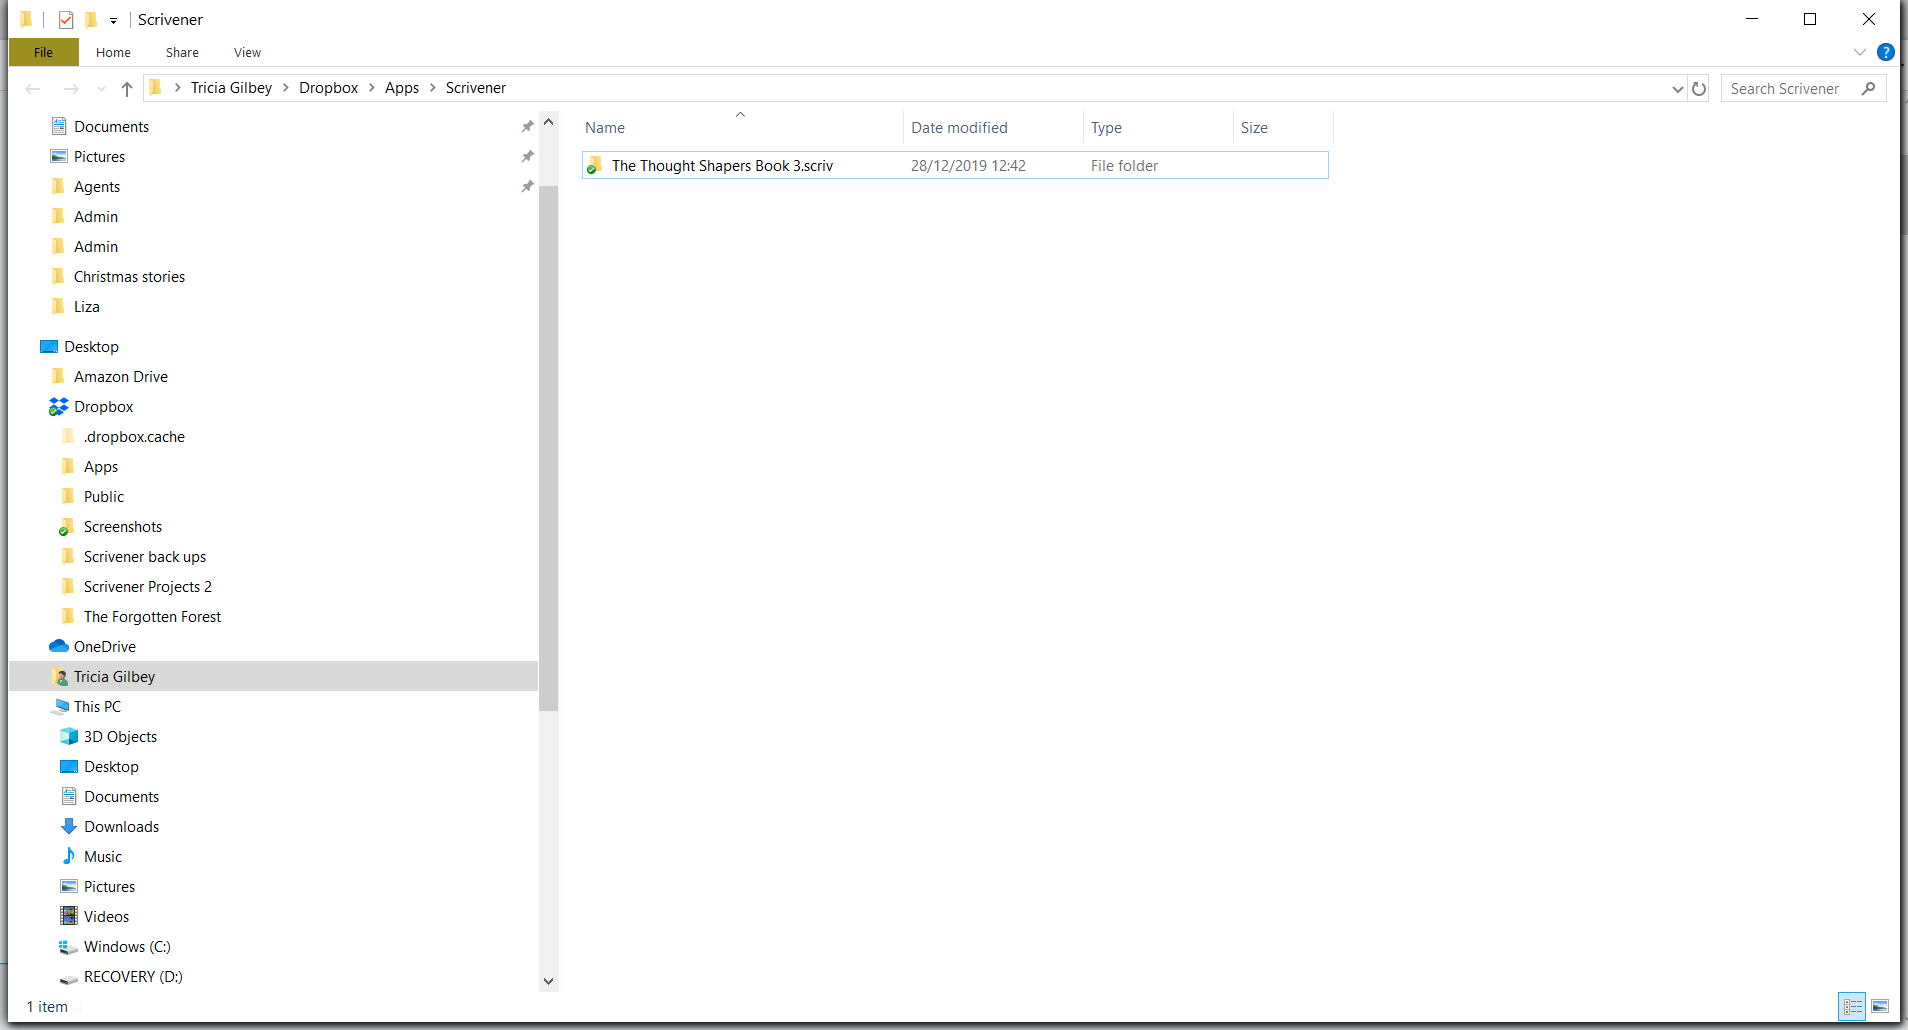Viewport: 1908px width, 1030px height.
Task: Click the 3D Objects icon
Action: 69,736
